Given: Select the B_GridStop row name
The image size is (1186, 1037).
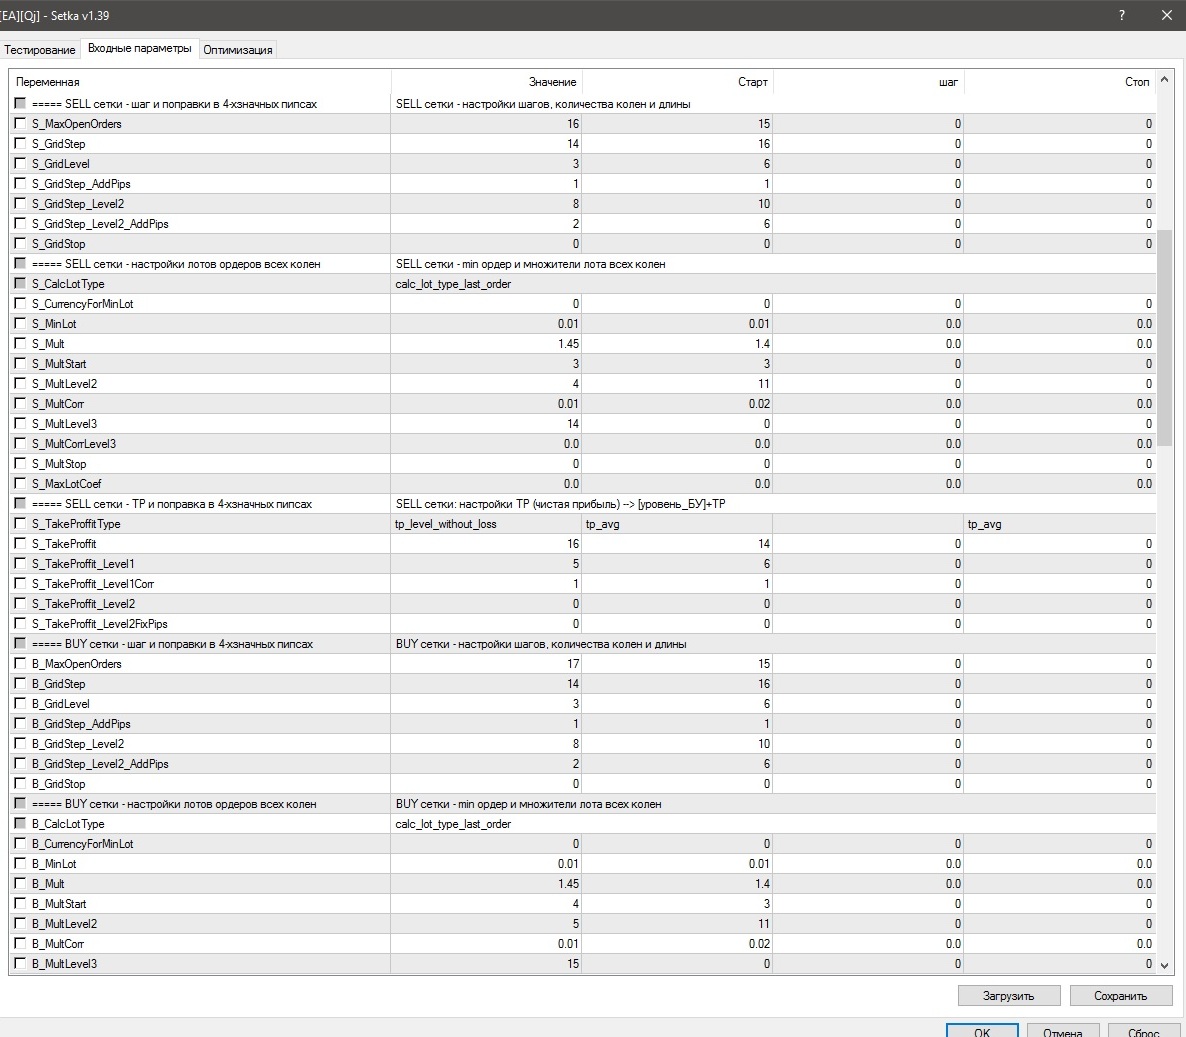Looking at the screenshot, I should tap(58, 784).
